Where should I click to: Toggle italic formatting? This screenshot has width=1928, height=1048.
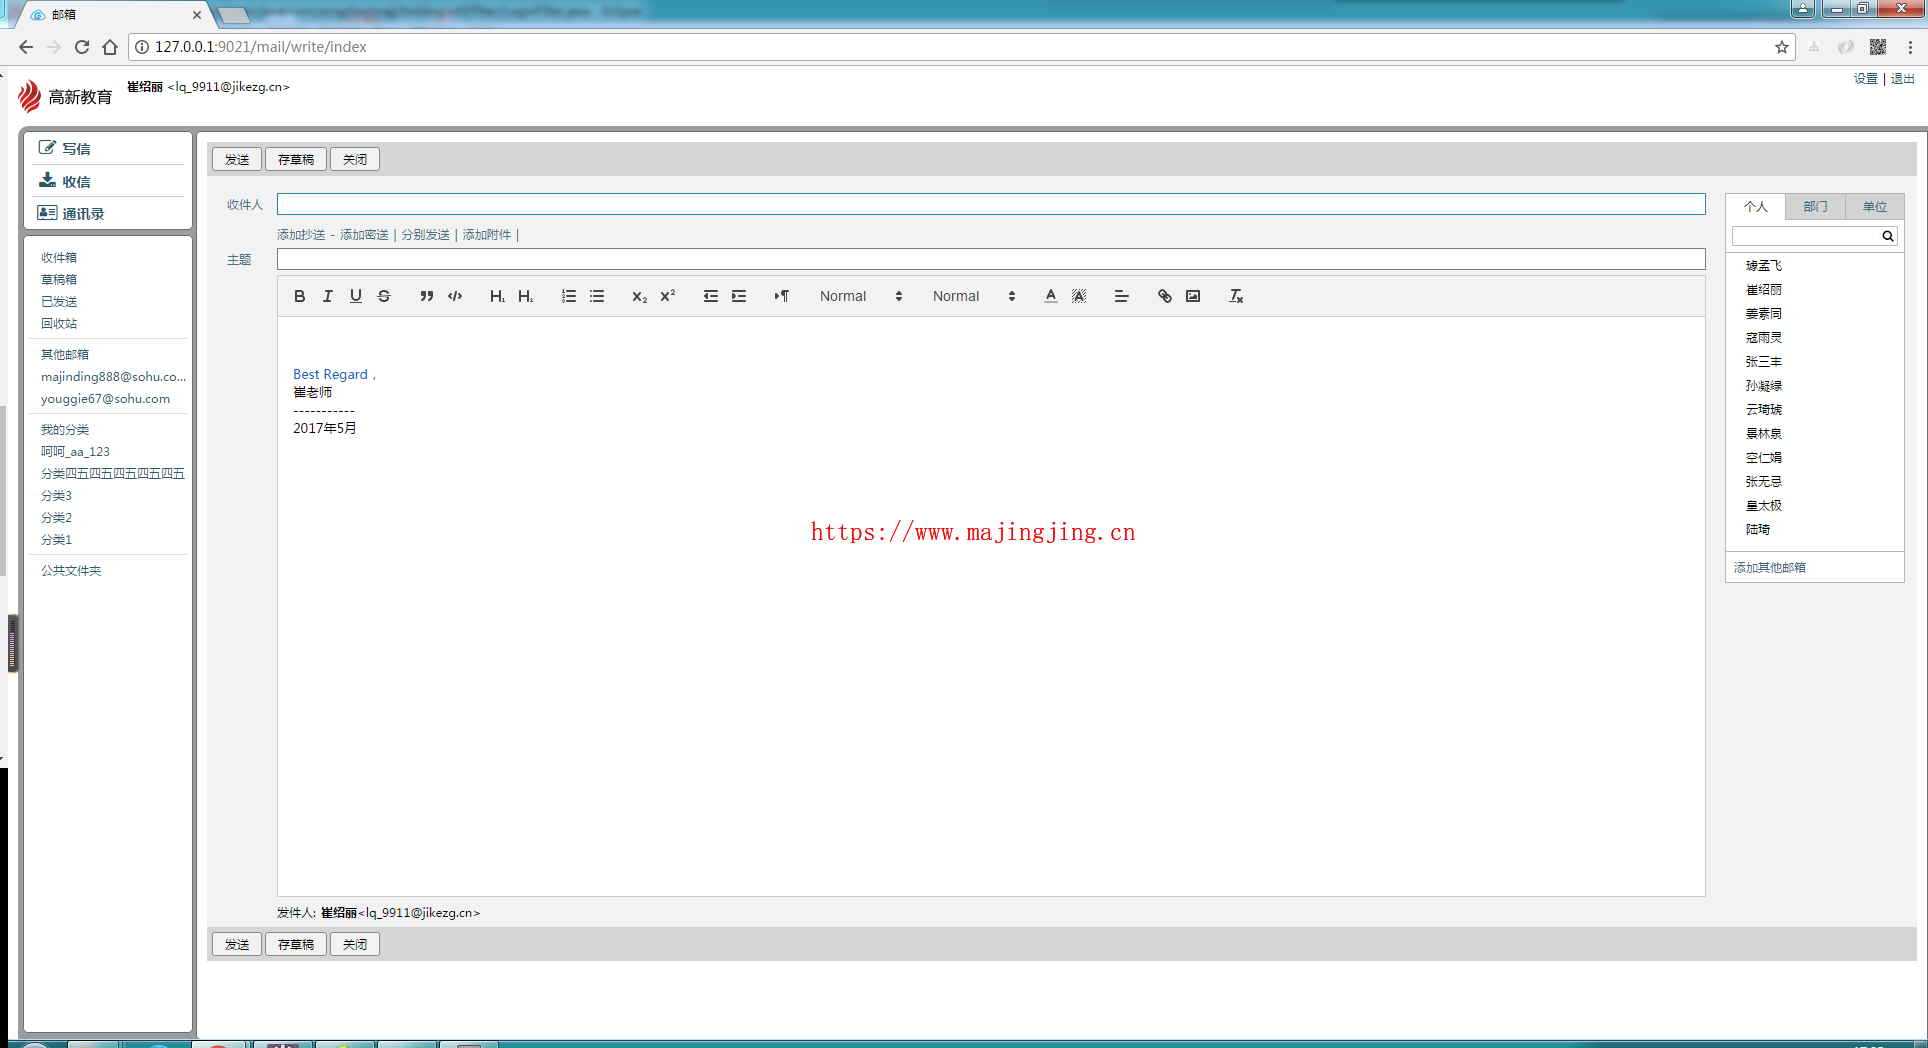point(327,296)
